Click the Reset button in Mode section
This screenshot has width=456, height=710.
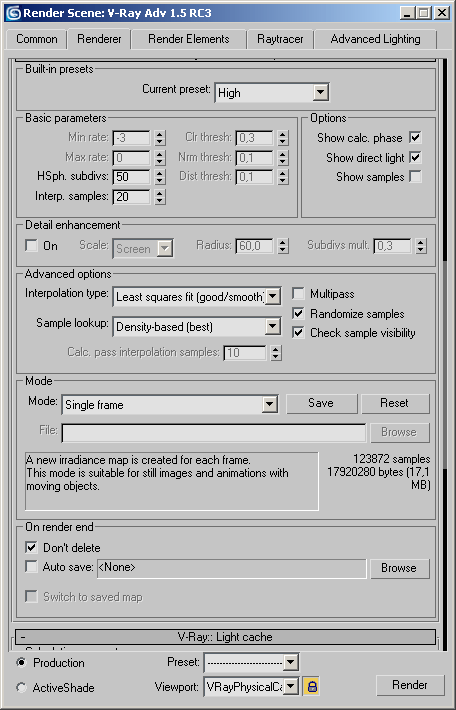(x=395, y=403)
